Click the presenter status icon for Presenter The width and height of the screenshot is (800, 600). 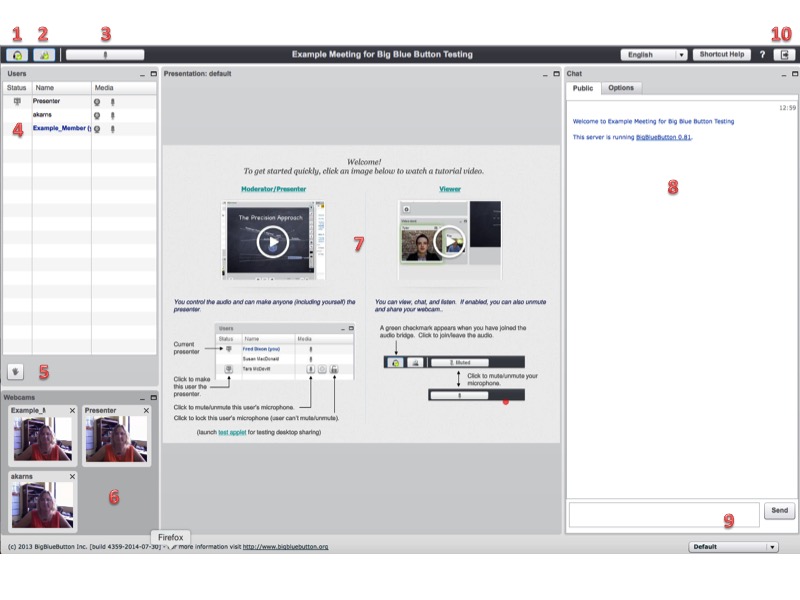point(17,101)
